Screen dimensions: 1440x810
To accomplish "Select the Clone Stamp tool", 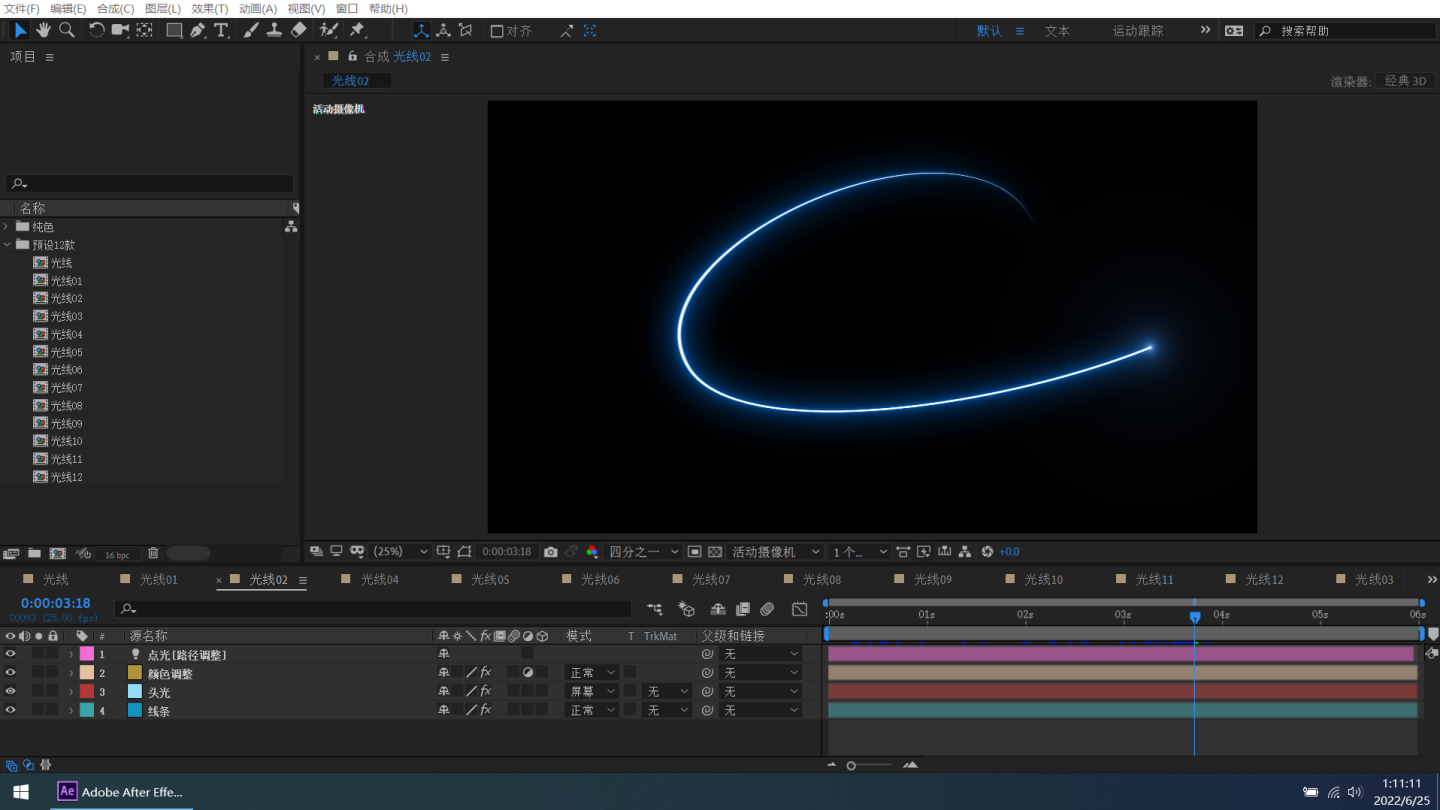I will pos(274,31).
